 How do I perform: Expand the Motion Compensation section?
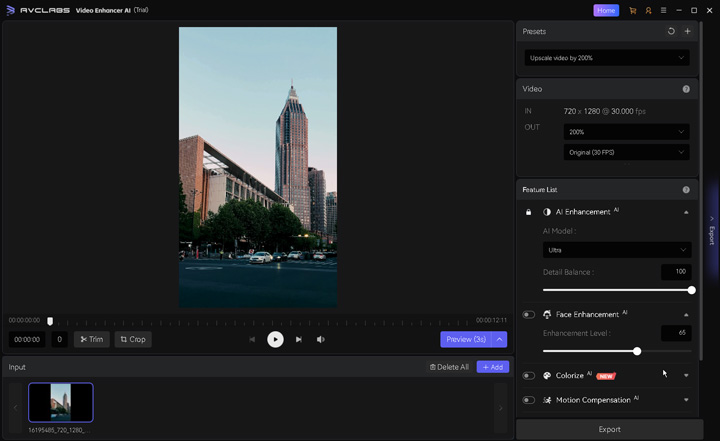coord(686,400)
